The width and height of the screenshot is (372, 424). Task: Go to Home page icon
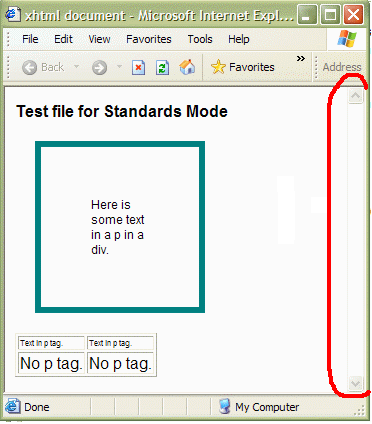187,67
